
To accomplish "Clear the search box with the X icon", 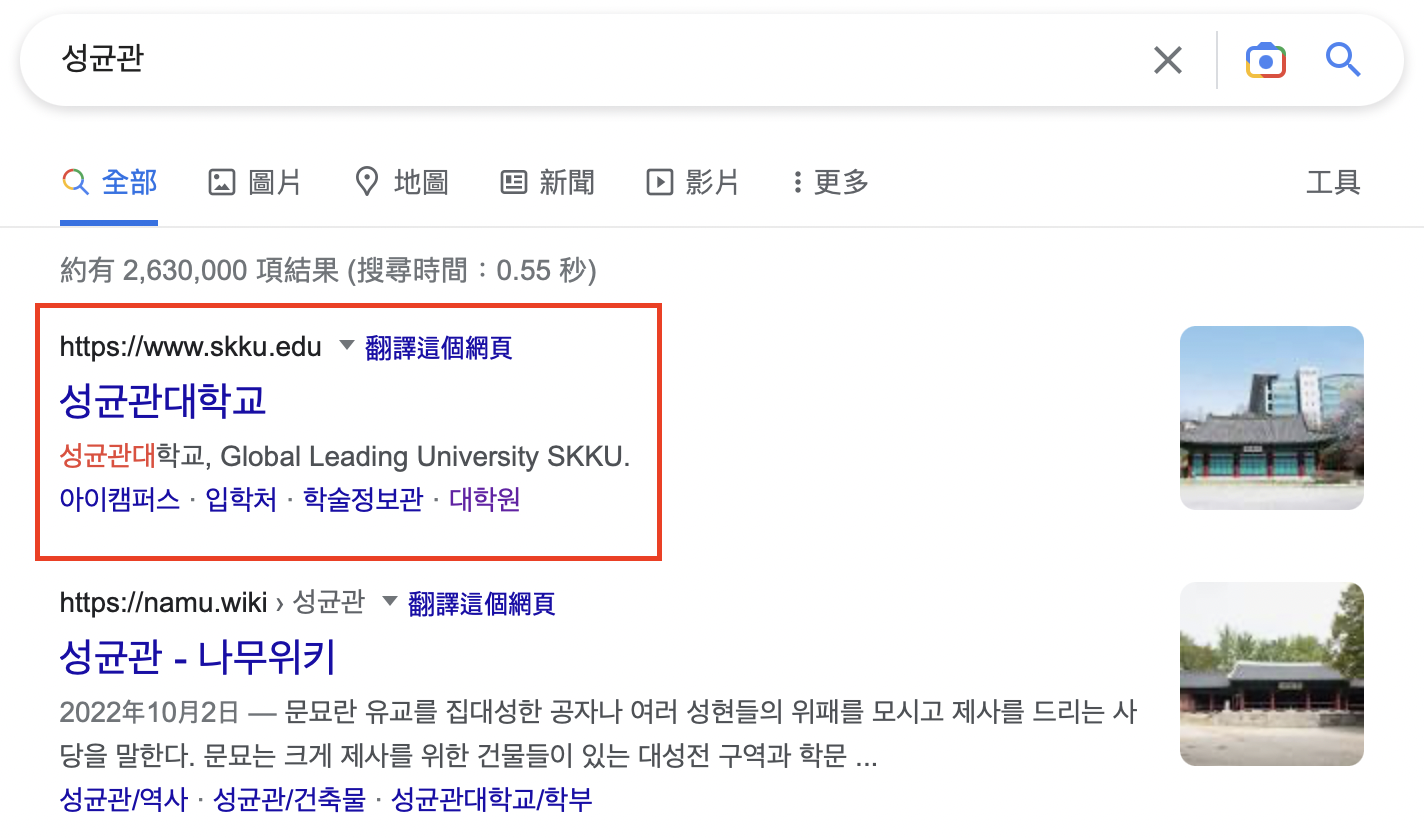I will (x=1167, y=60).
